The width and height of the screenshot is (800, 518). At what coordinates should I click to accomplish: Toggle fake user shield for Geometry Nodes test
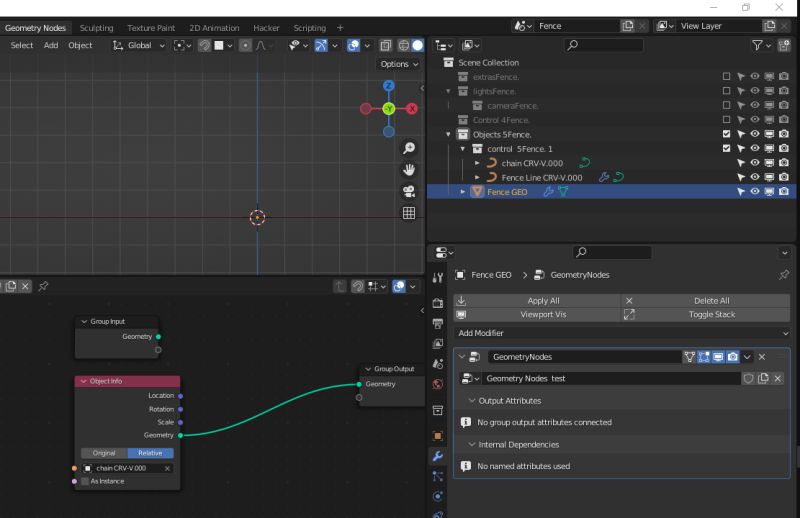(x=748, y=379)
